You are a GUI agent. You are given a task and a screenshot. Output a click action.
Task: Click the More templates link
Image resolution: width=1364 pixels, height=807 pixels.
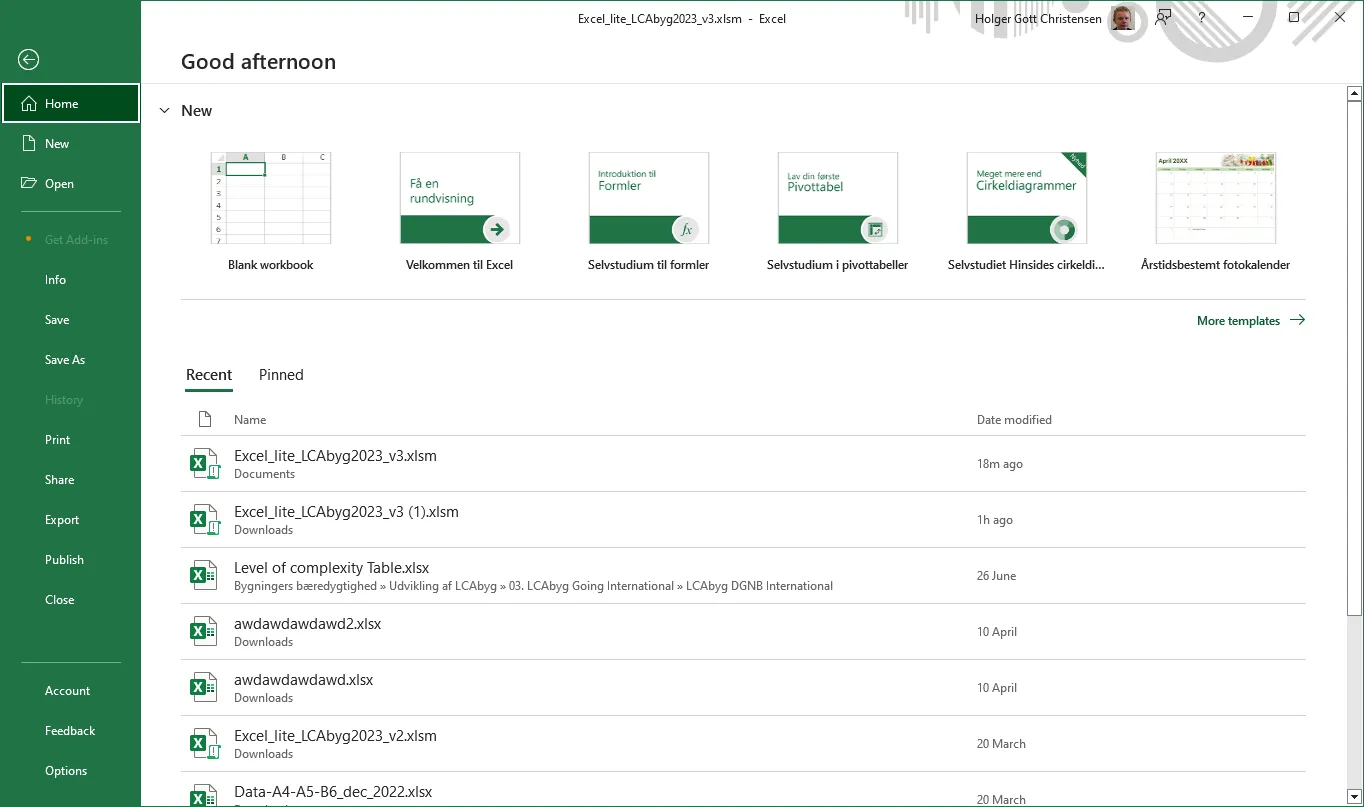1251,321
